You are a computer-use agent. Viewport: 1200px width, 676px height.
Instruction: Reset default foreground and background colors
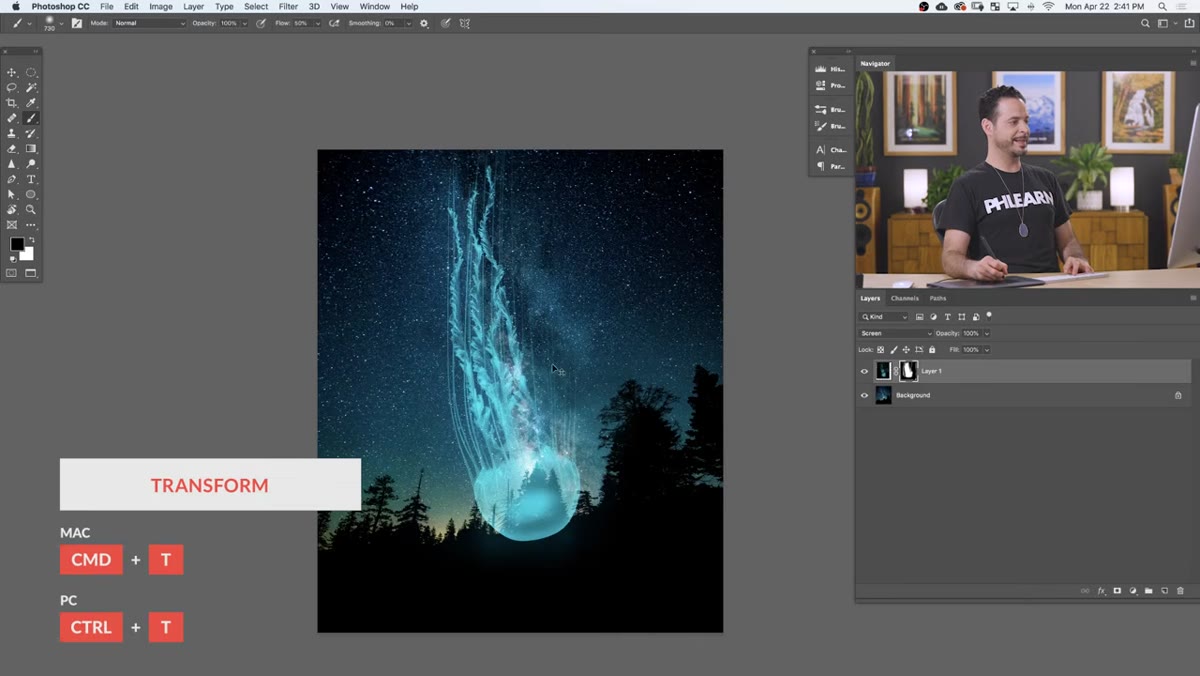(x=13, y=259)
